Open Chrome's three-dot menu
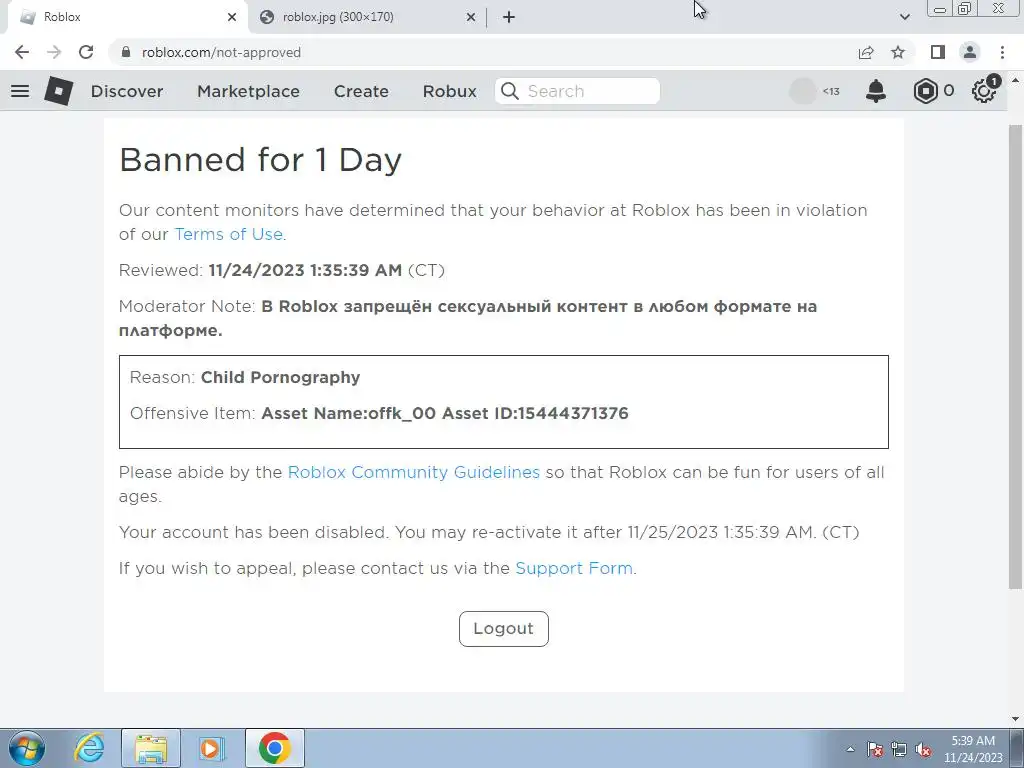The width and height of the screenshot is (1024, 768). (x=1002, y=52)
